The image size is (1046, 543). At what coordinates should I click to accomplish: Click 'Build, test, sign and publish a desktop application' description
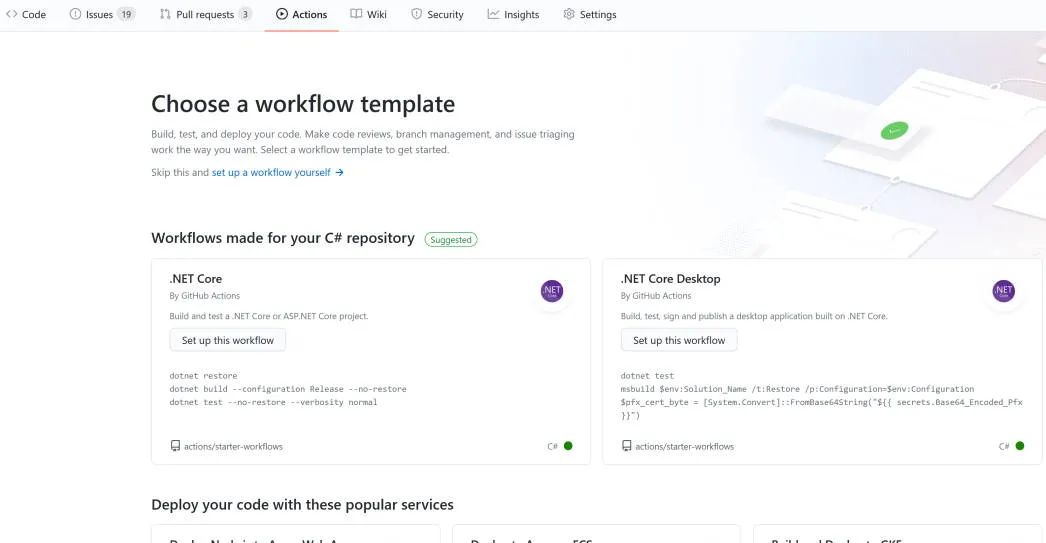click(x=754, y=316)
